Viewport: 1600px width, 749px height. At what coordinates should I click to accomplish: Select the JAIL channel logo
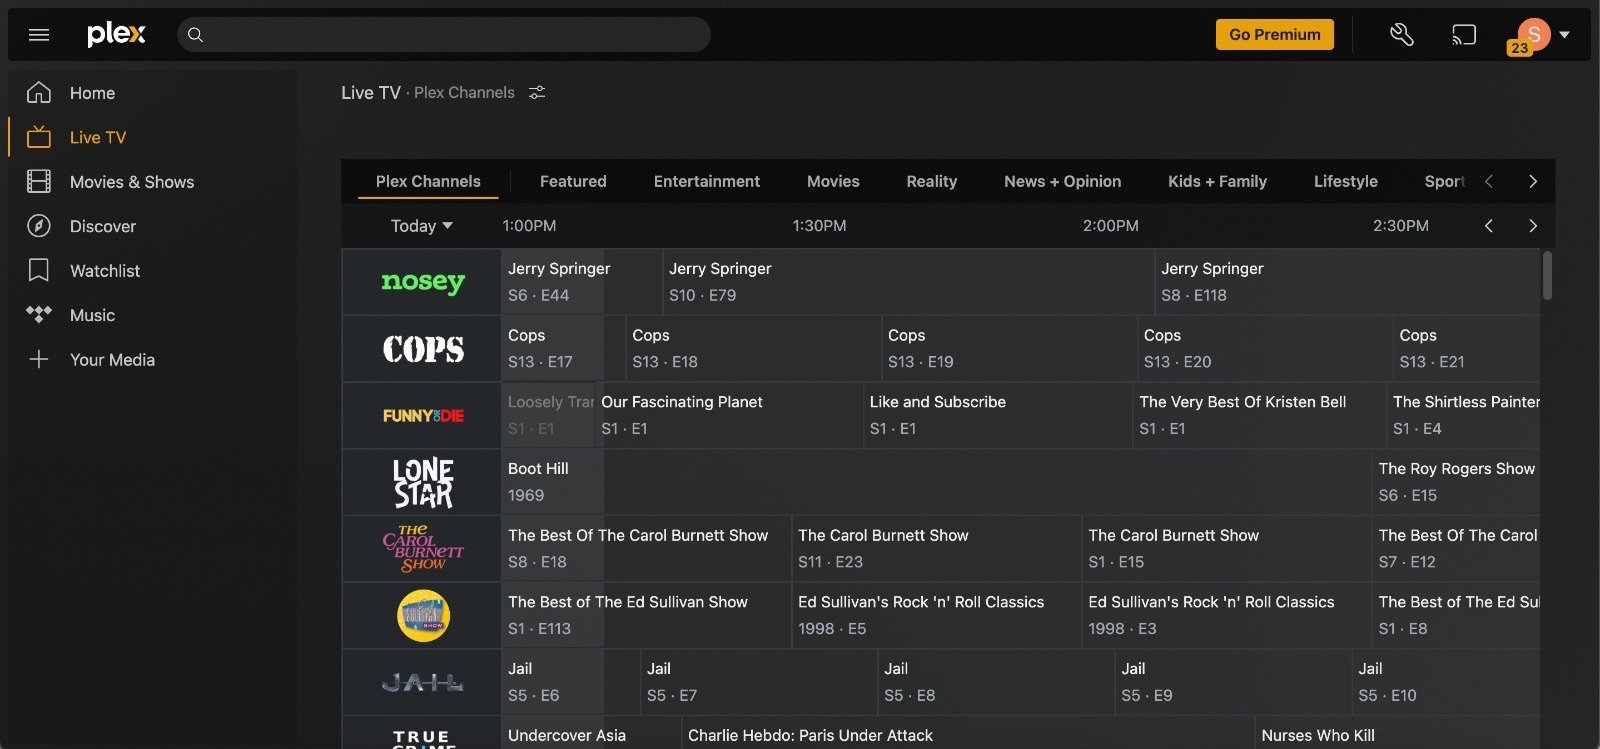point(422,682)
